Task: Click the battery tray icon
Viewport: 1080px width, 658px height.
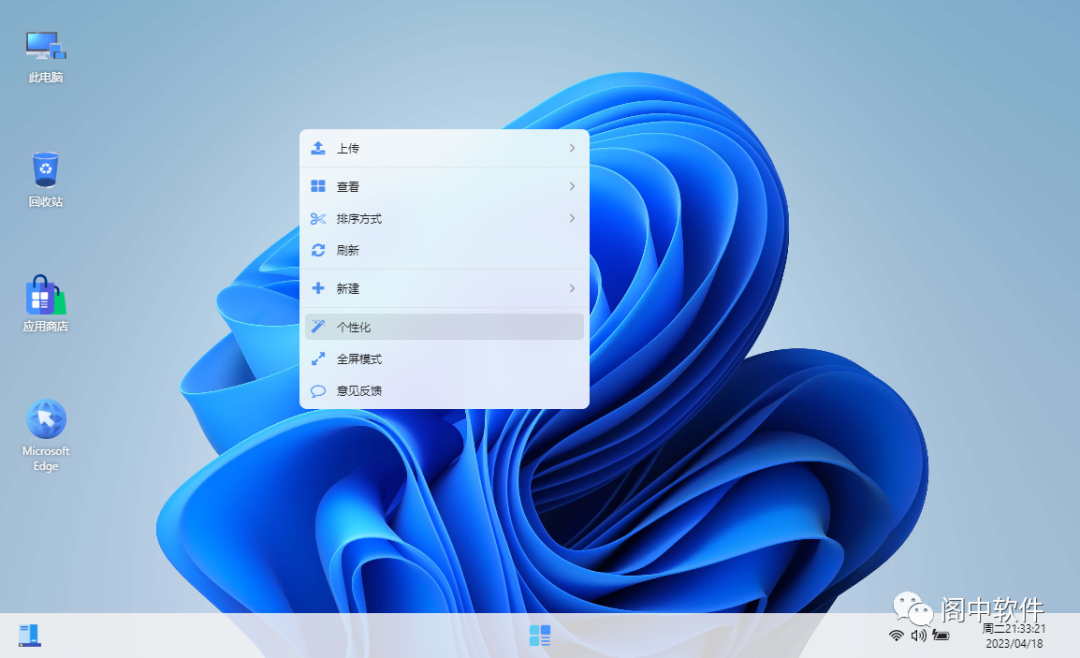Action: tap(941, 635)
